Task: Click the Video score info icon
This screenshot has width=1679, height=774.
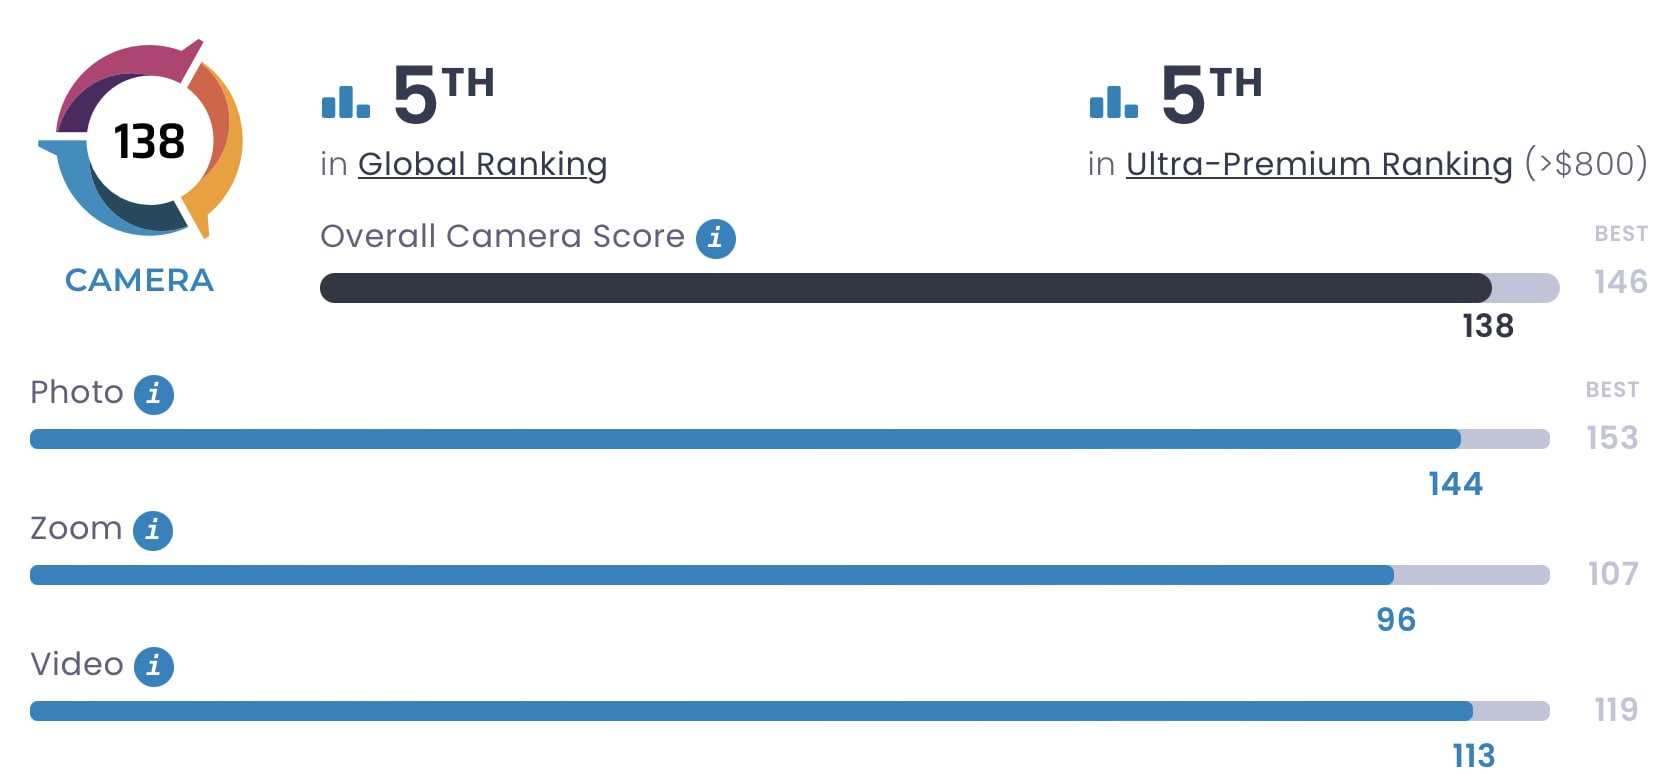Action: coord(154,666)
